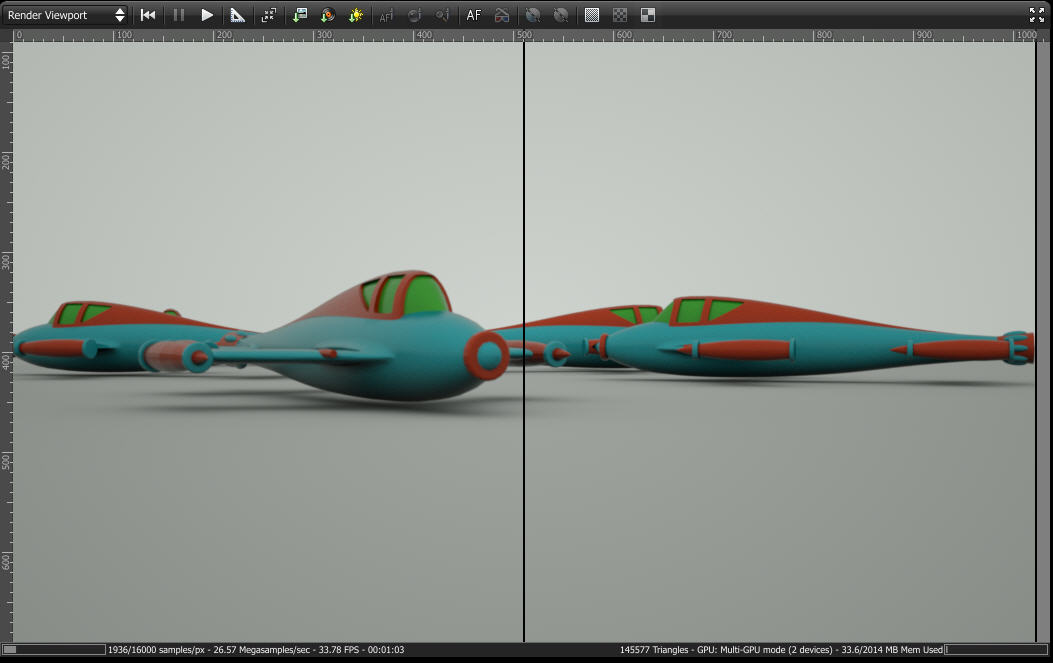
Task: Click the second dimmed globe icon
Action: coord(561,15)
